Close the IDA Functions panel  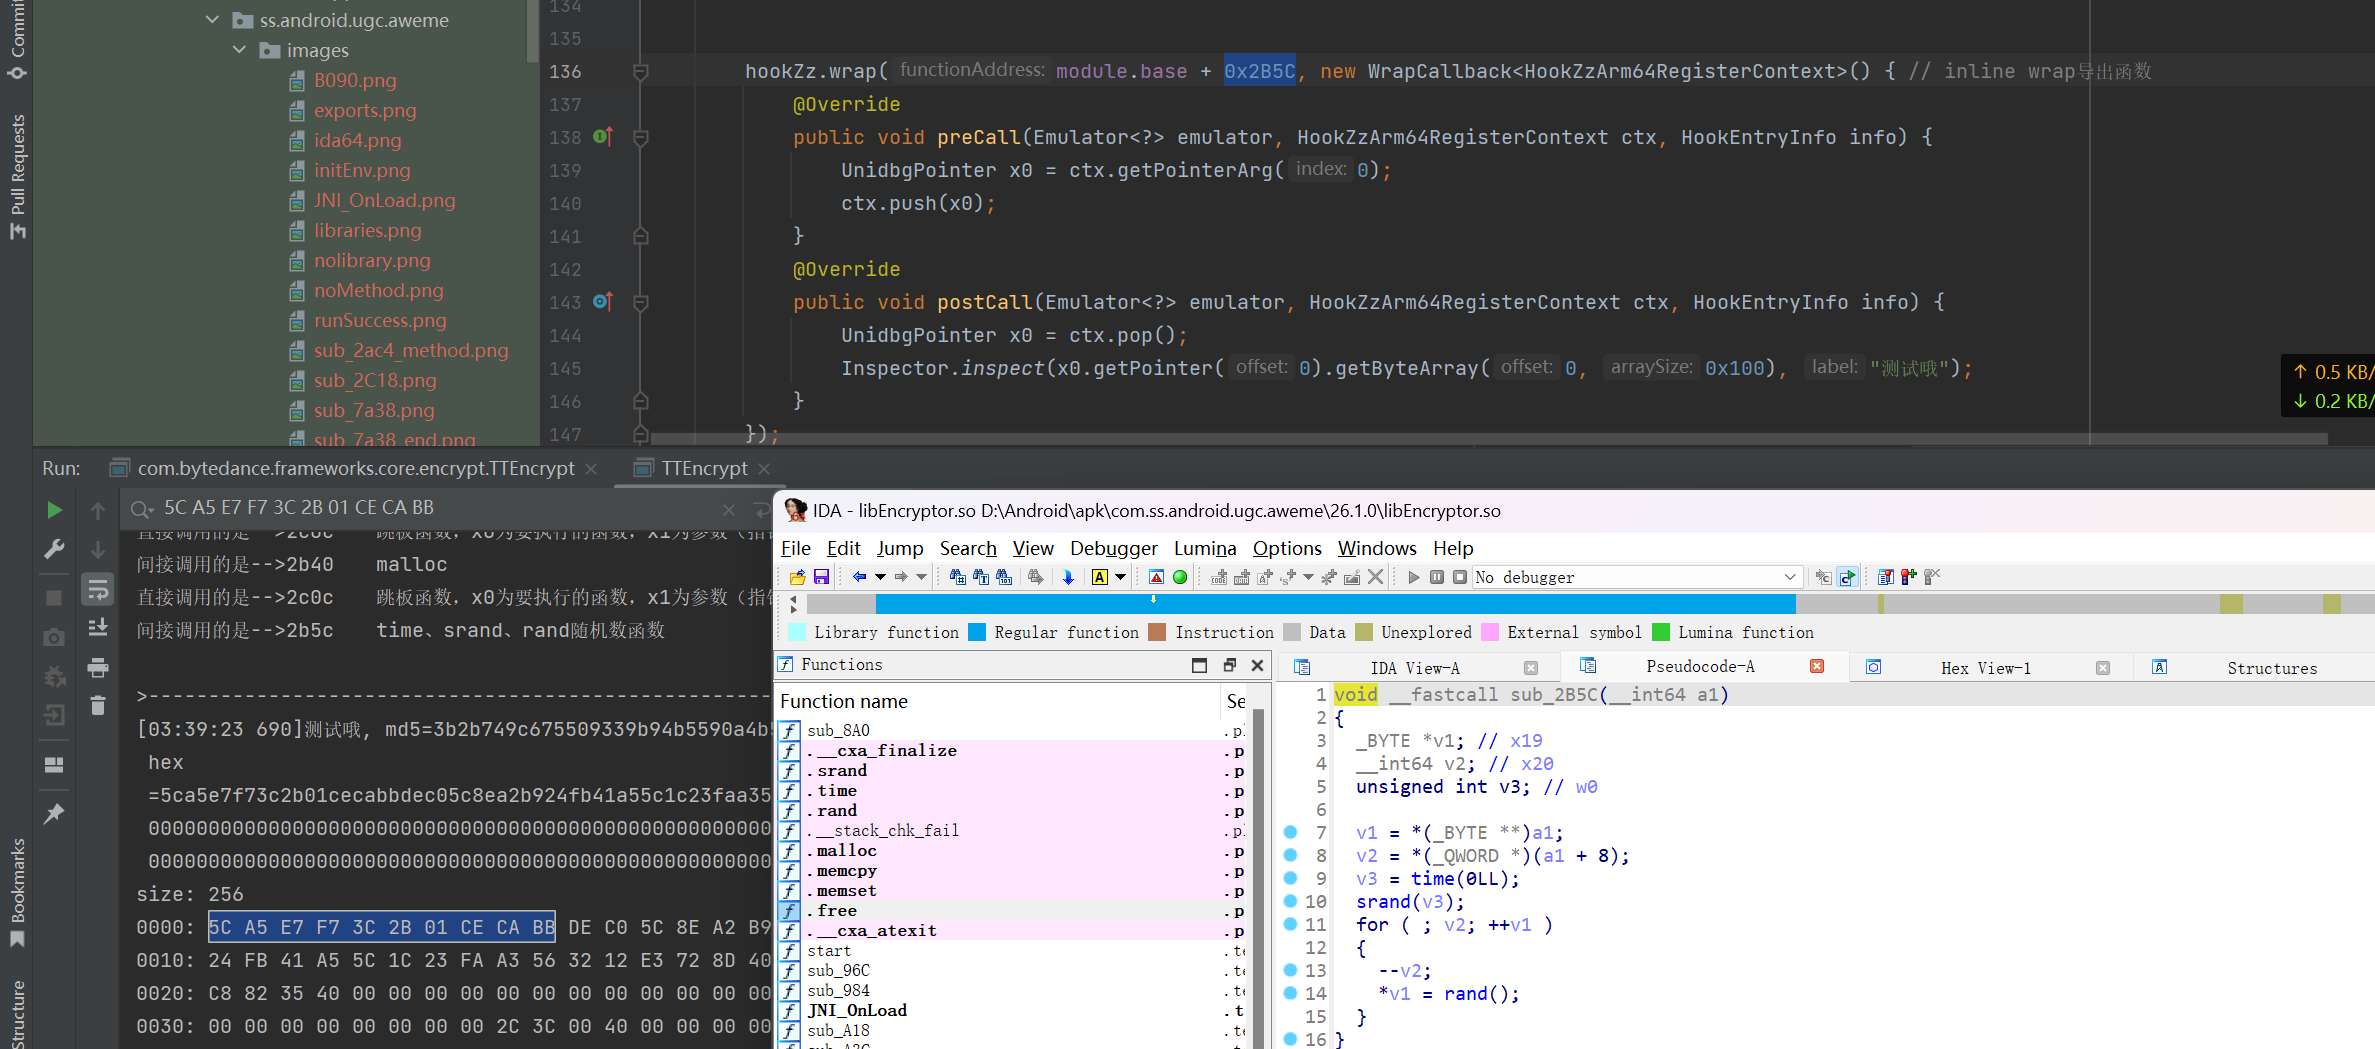point(1257,665)
